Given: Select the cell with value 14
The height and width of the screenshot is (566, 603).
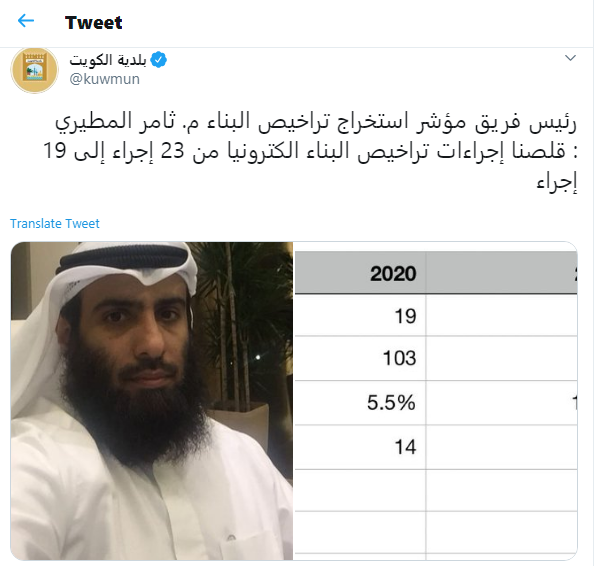Looking at the screenshot, I should click(x=404, y=449).
